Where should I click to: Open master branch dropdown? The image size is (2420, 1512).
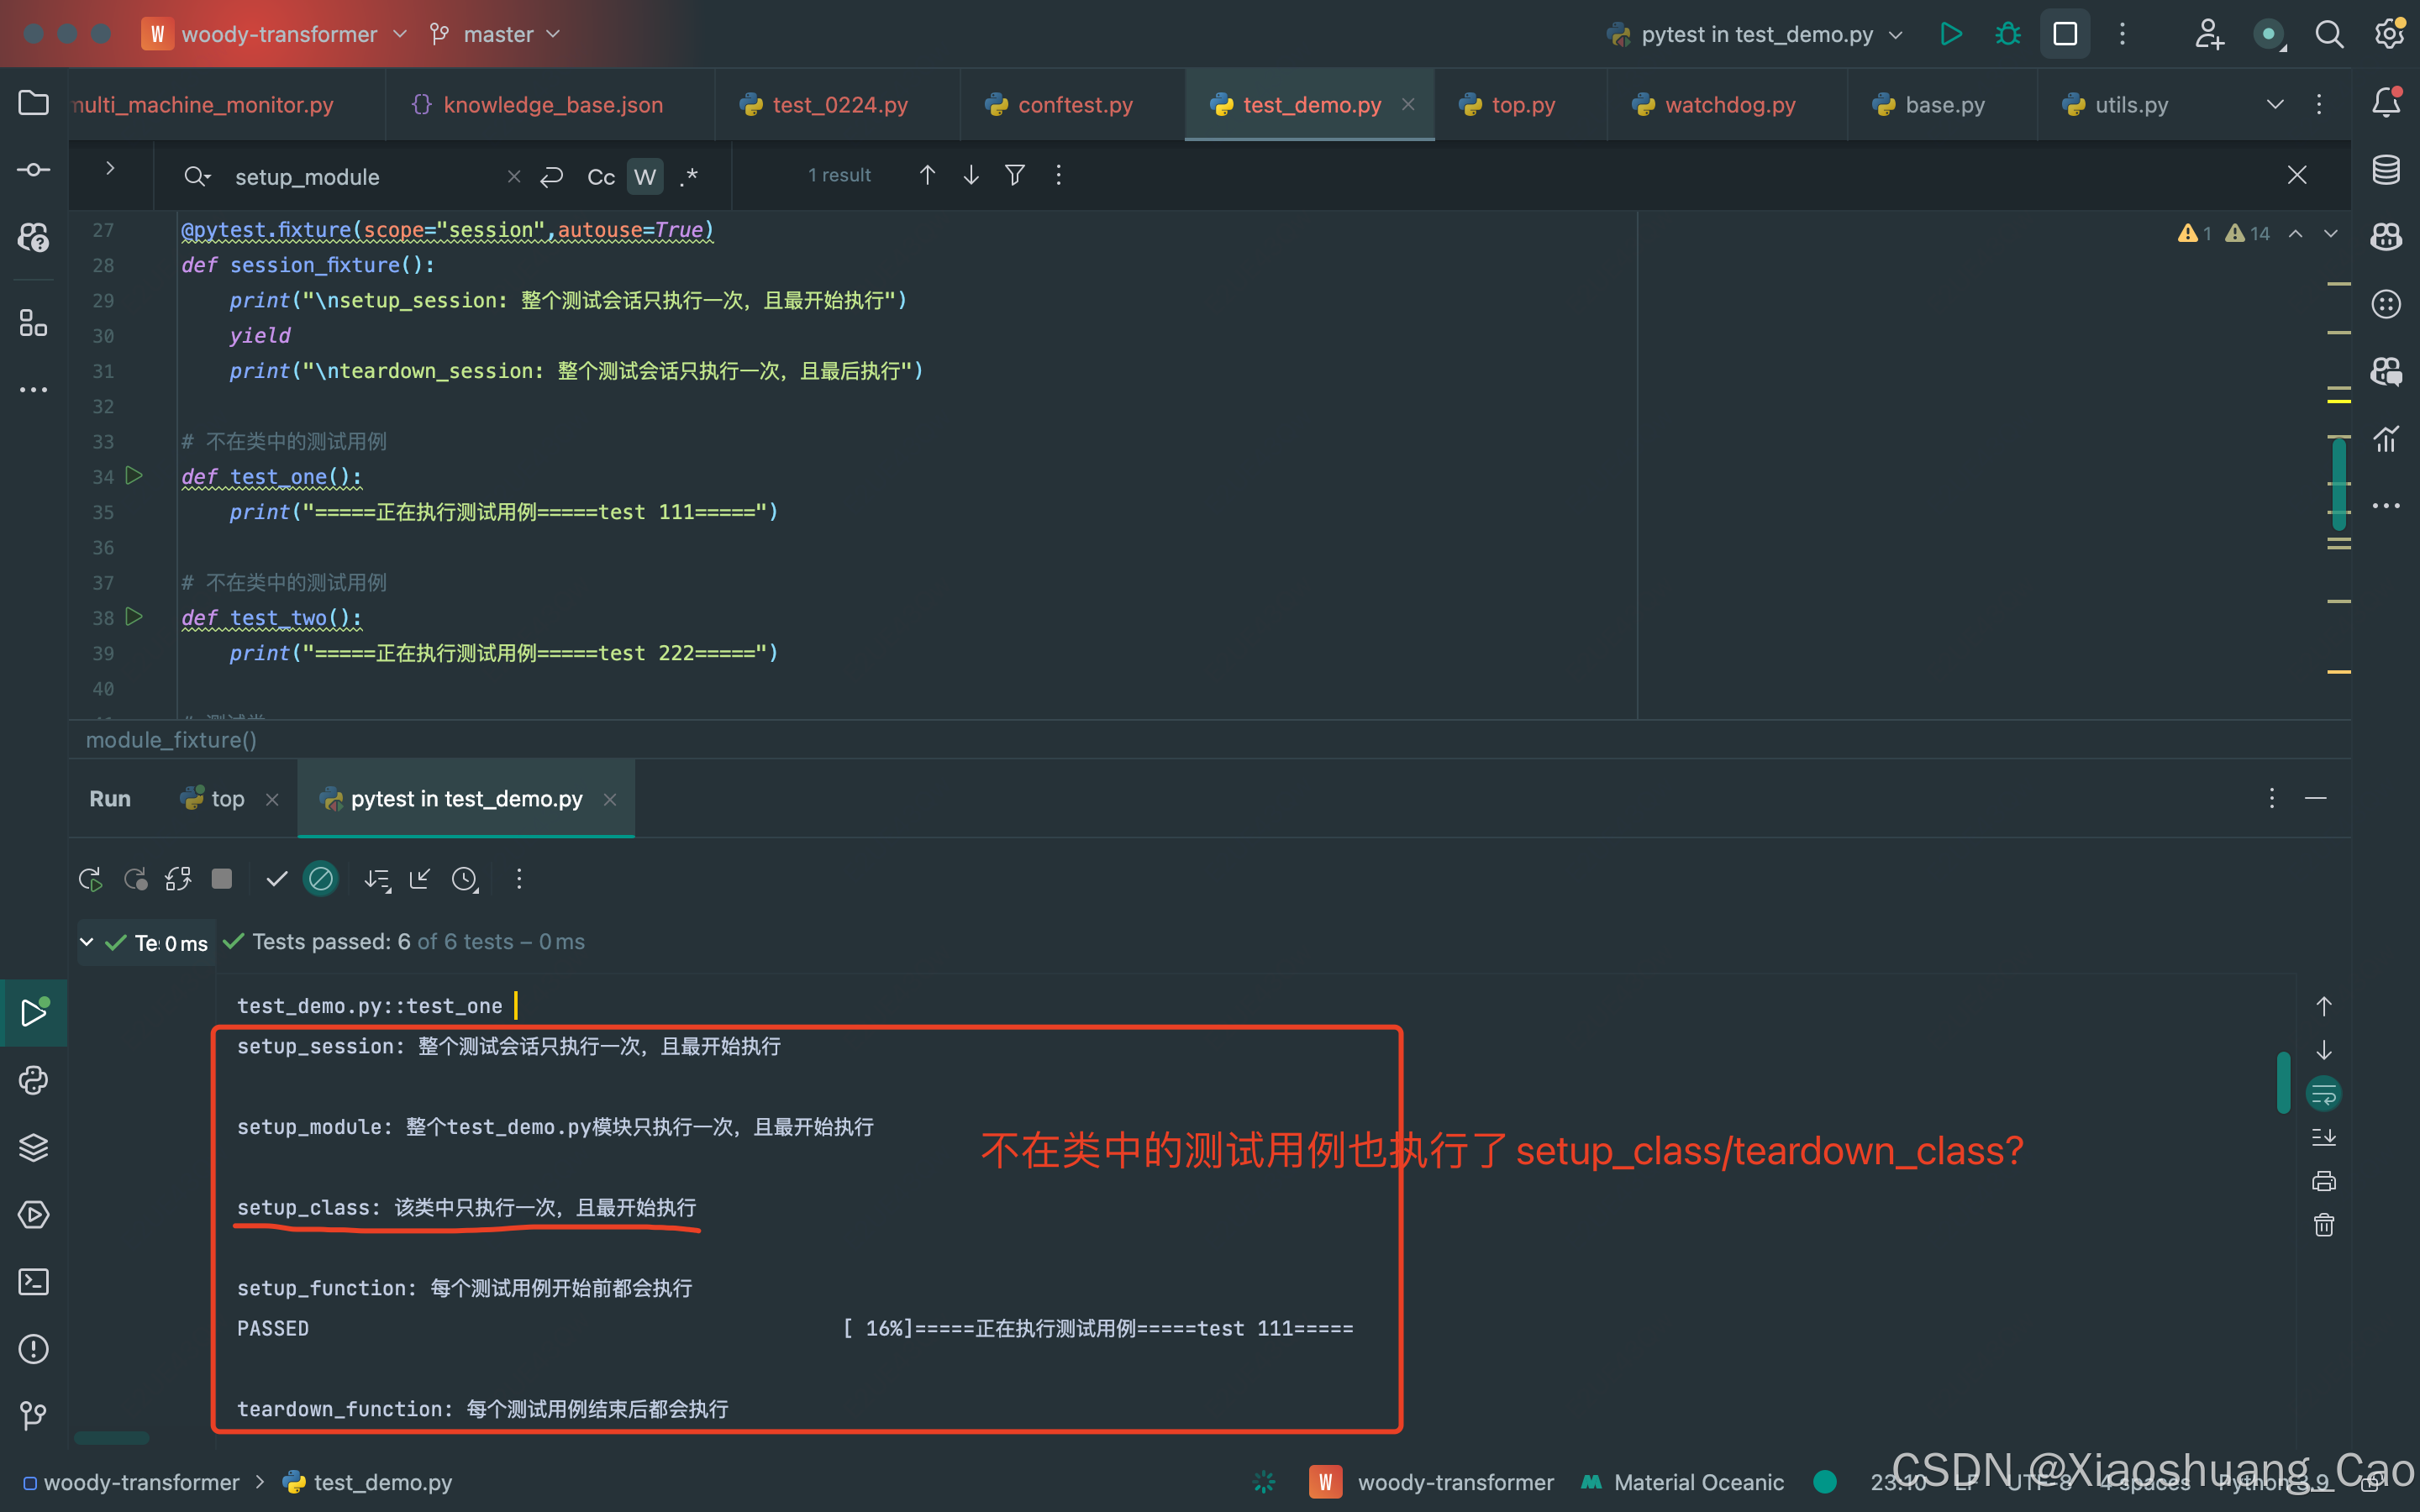[497, 34]
